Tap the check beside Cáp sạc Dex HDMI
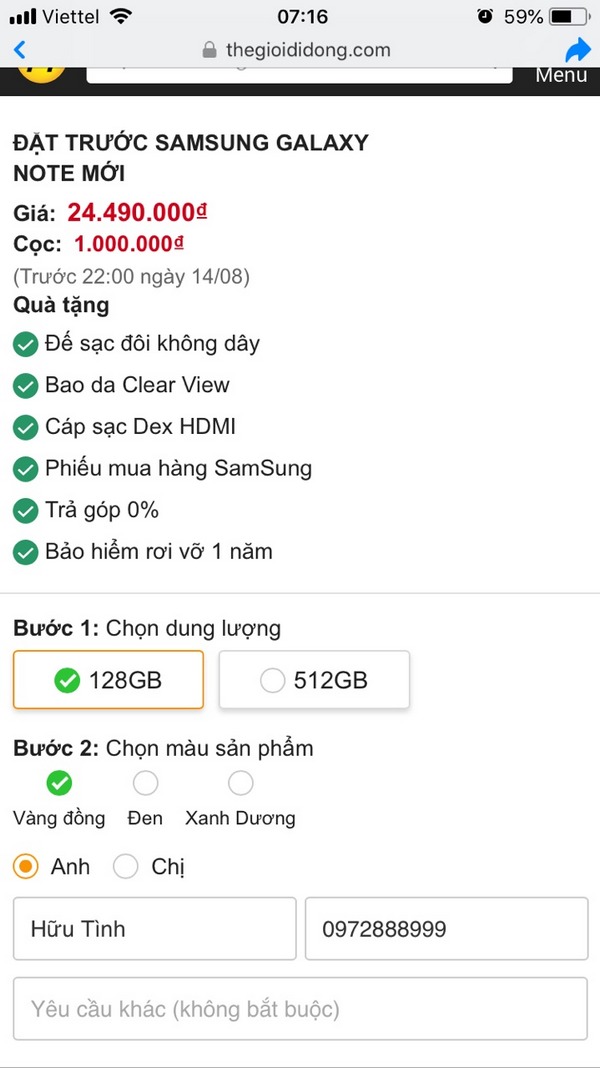Viewport: 600px width, 1068px height. click(26, 427)
